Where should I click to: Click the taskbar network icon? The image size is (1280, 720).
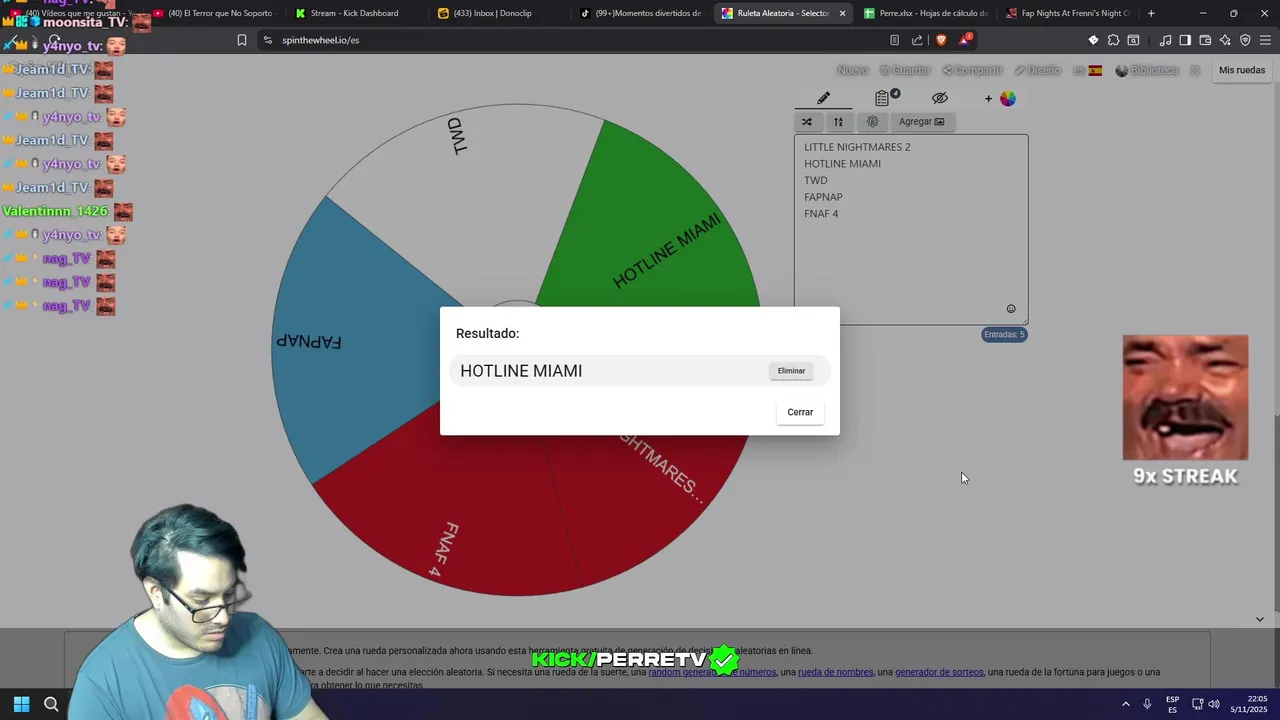pos(1196,704)
